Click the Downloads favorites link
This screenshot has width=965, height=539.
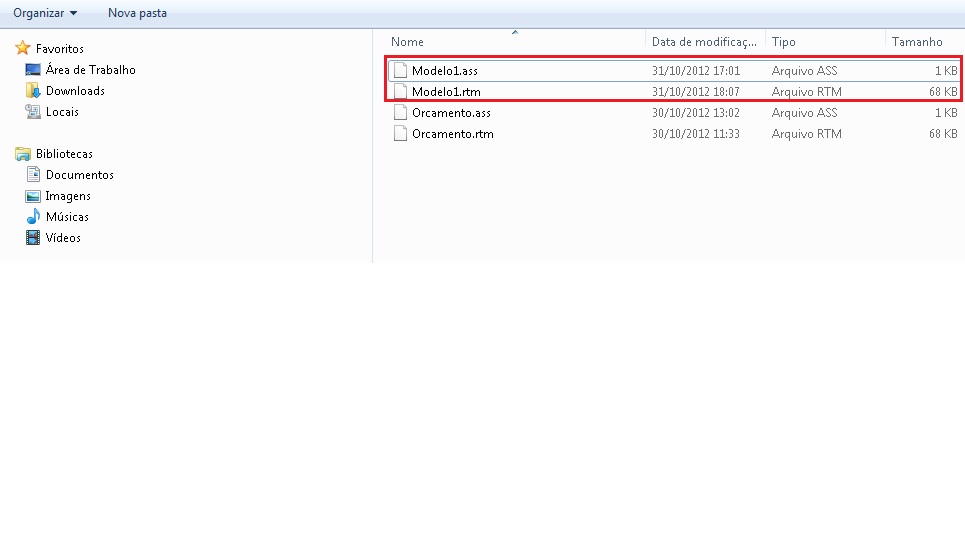coord(75,90)
